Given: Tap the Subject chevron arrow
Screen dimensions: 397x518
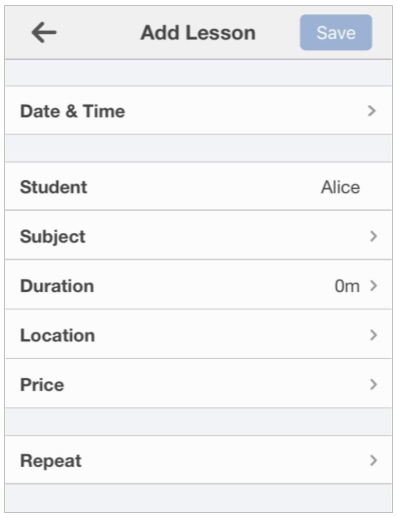Looking at the screenshot, I should pos(373,236).
